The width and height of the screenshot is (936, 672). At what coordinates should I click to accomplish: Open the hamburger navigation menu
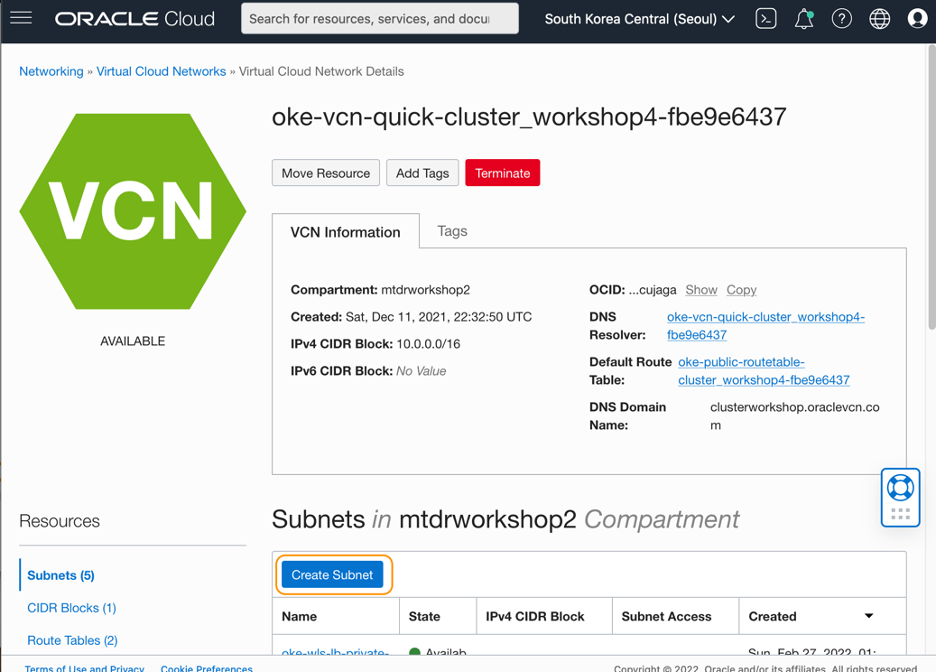point(21,18)
